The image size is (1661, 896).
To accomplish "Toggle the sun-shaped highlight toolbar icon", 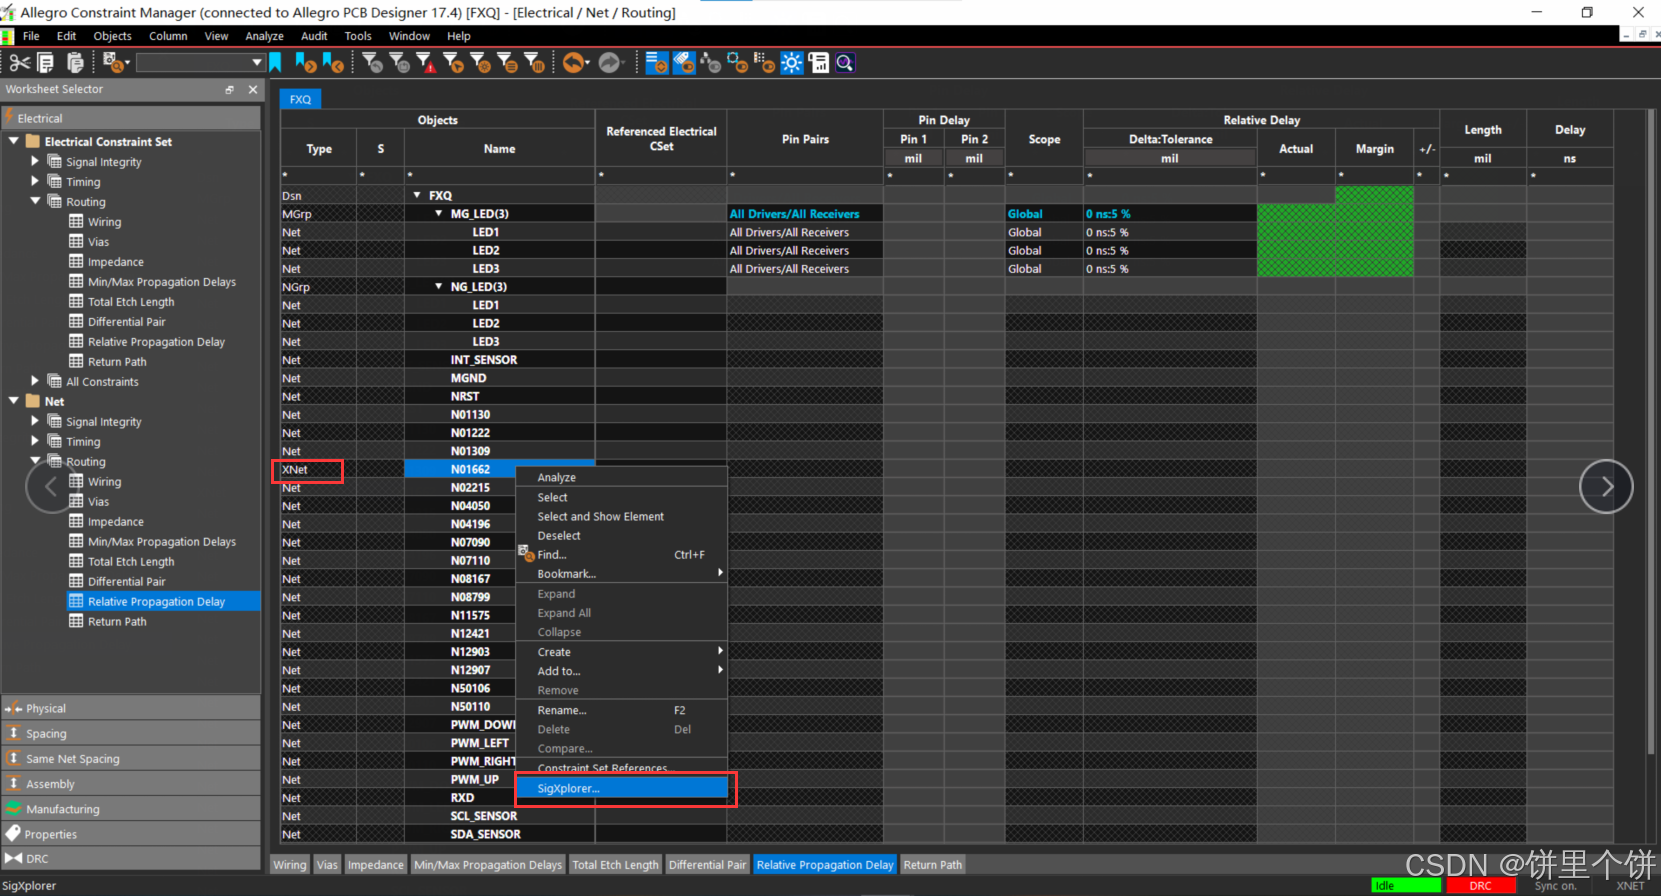I will (791, 63).
